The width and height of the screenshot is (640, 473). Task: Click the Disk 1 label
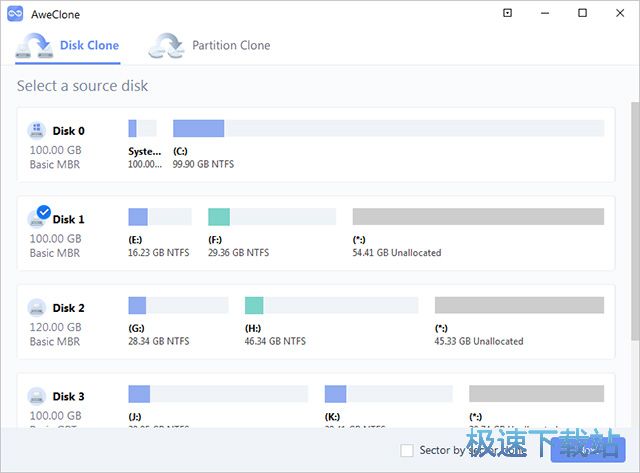(69, 220)
